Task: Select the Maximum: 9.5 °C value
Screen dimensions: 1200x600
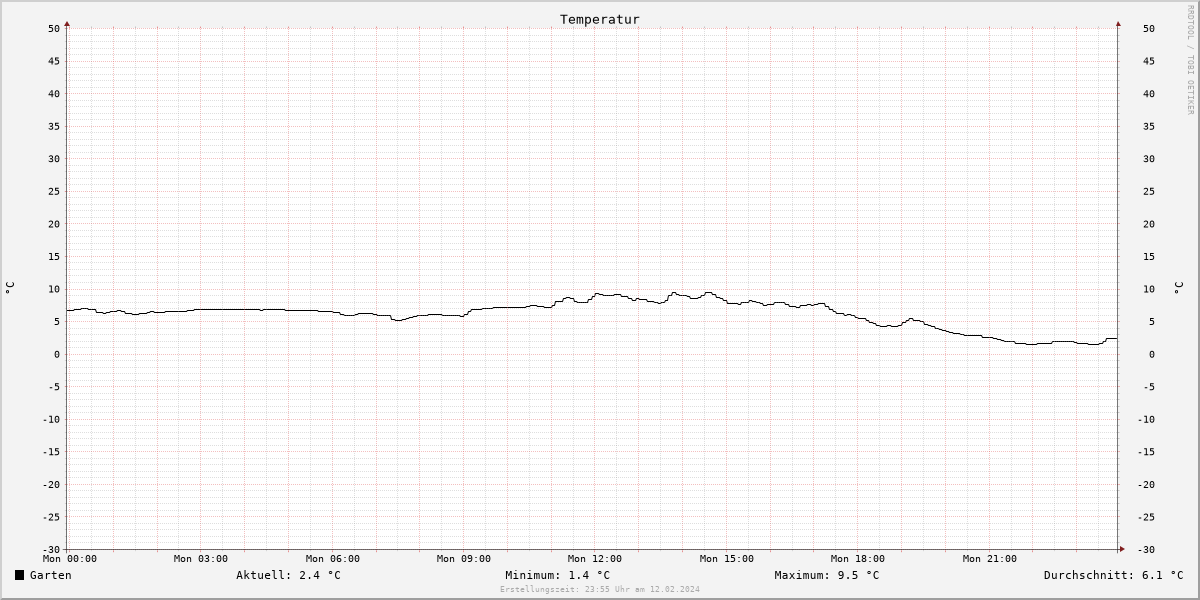Action: [x=827, y=575]
